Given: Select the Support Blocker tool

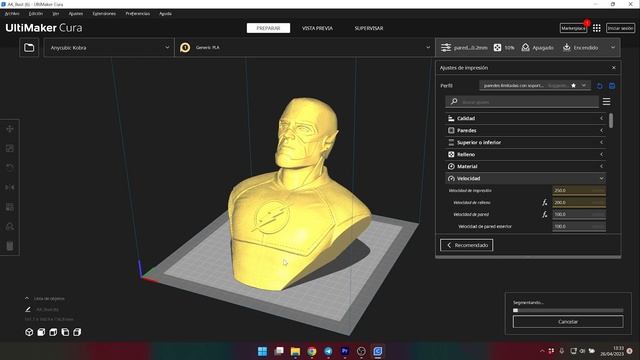Looking at the screenshot, I should pos(10,226).
